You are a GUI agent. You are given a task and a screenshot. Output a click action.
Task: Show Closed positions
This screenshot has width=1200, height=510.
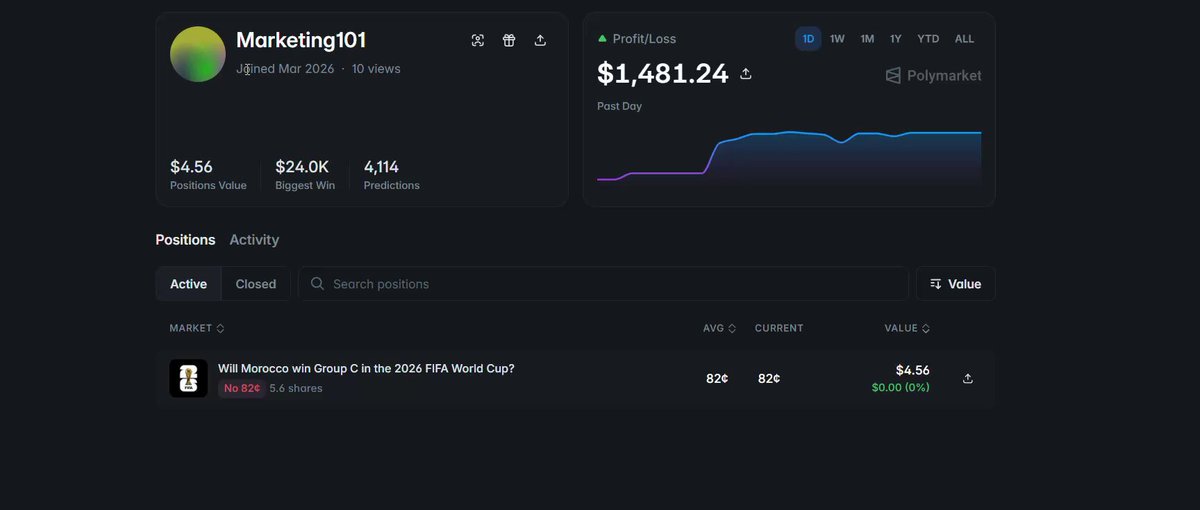click(256, 284)
